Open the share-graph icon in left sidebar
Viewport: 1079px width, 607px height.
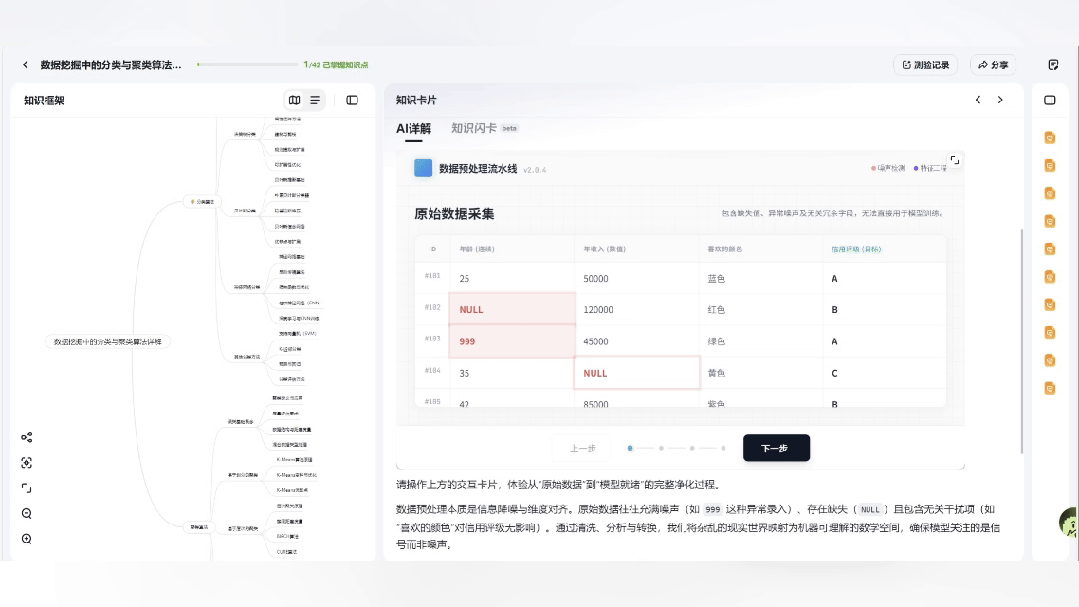coord(27,437)
